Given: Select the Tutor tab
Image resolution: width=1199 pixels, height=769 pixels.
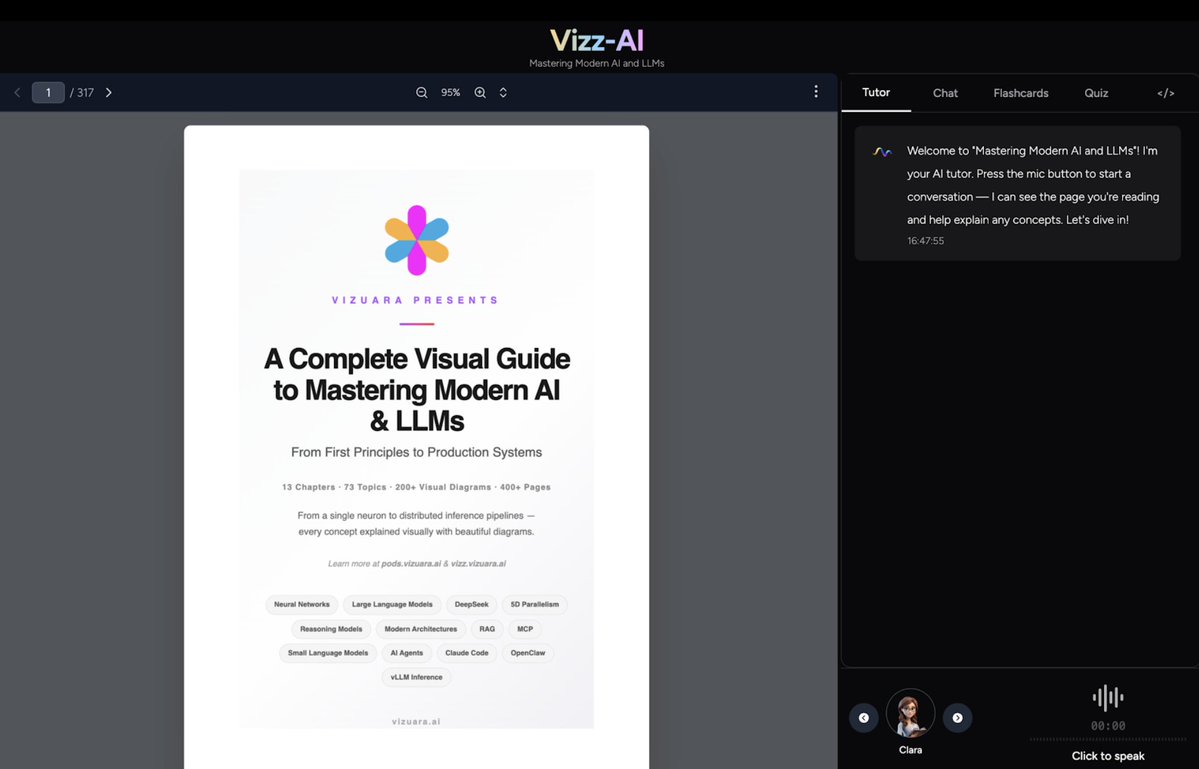Looking at the screenshot, I should (875, 92).
